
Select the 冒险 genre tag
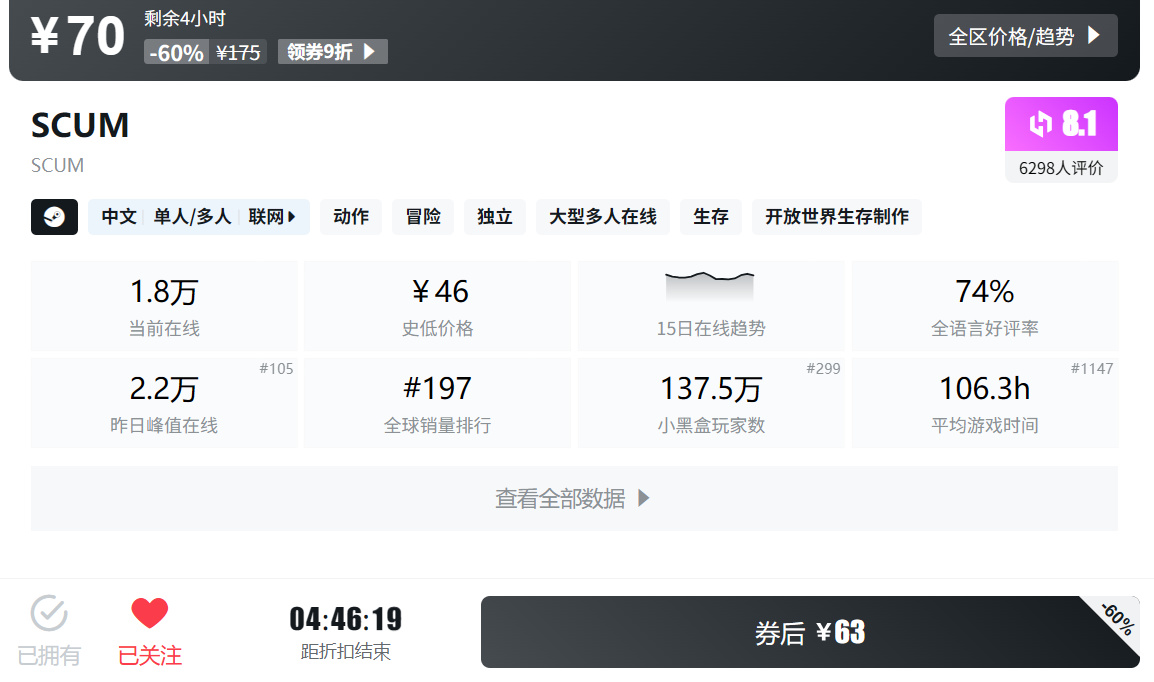tap(423, 217)
